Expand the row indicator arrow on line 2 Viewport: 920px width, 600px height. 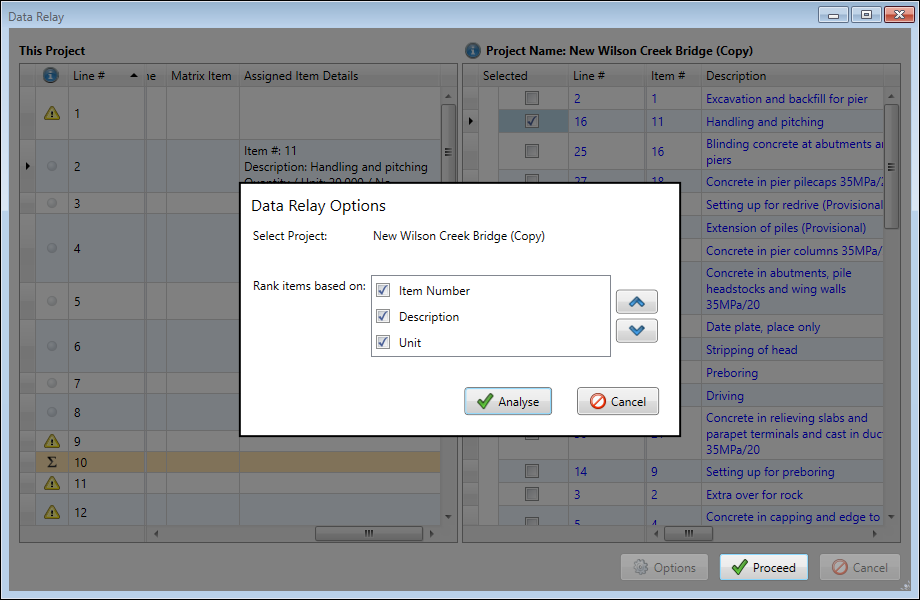(28, 167)
